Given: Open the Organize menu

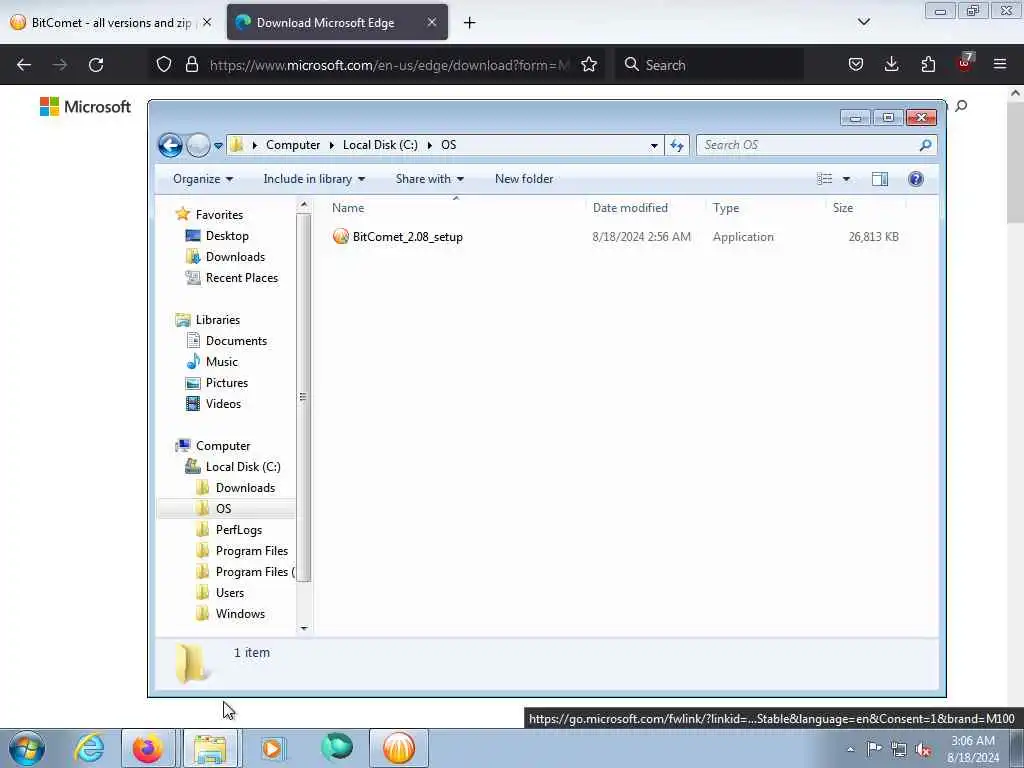Looking at the screenshot, I should 202,179.
